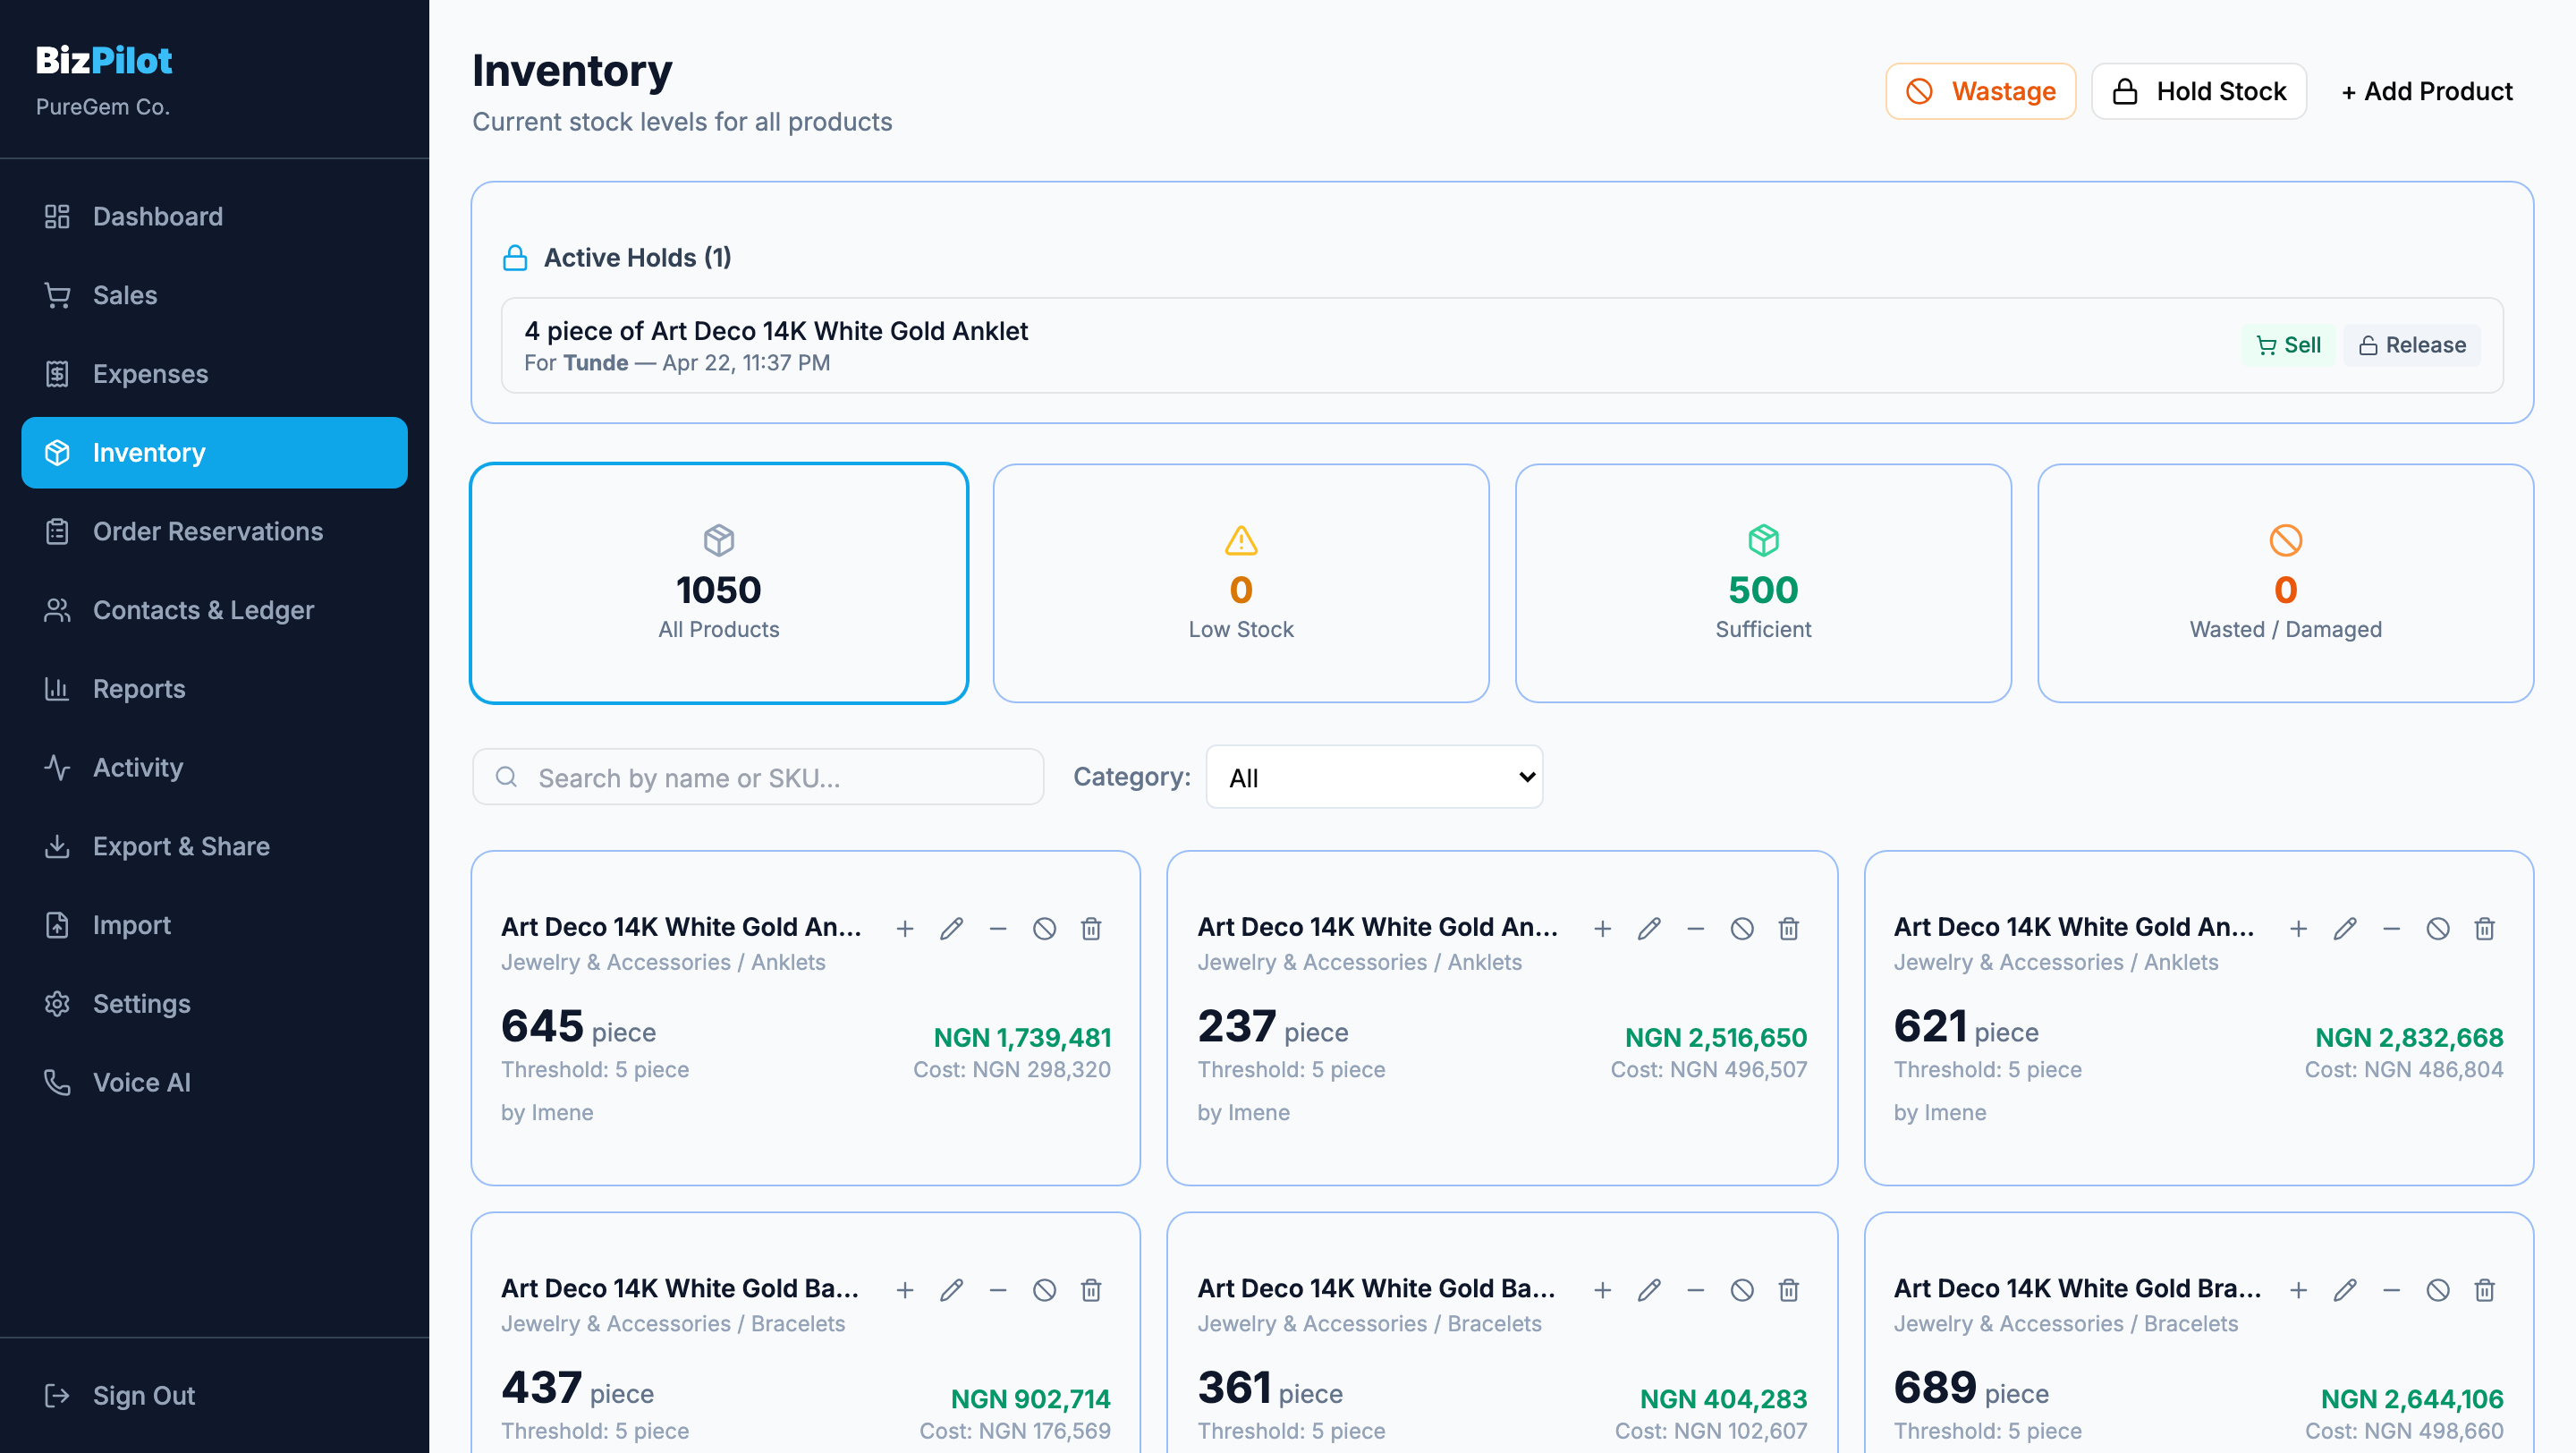
Task: Open the Voice AI page
Action: click(x=214, y=1082)
